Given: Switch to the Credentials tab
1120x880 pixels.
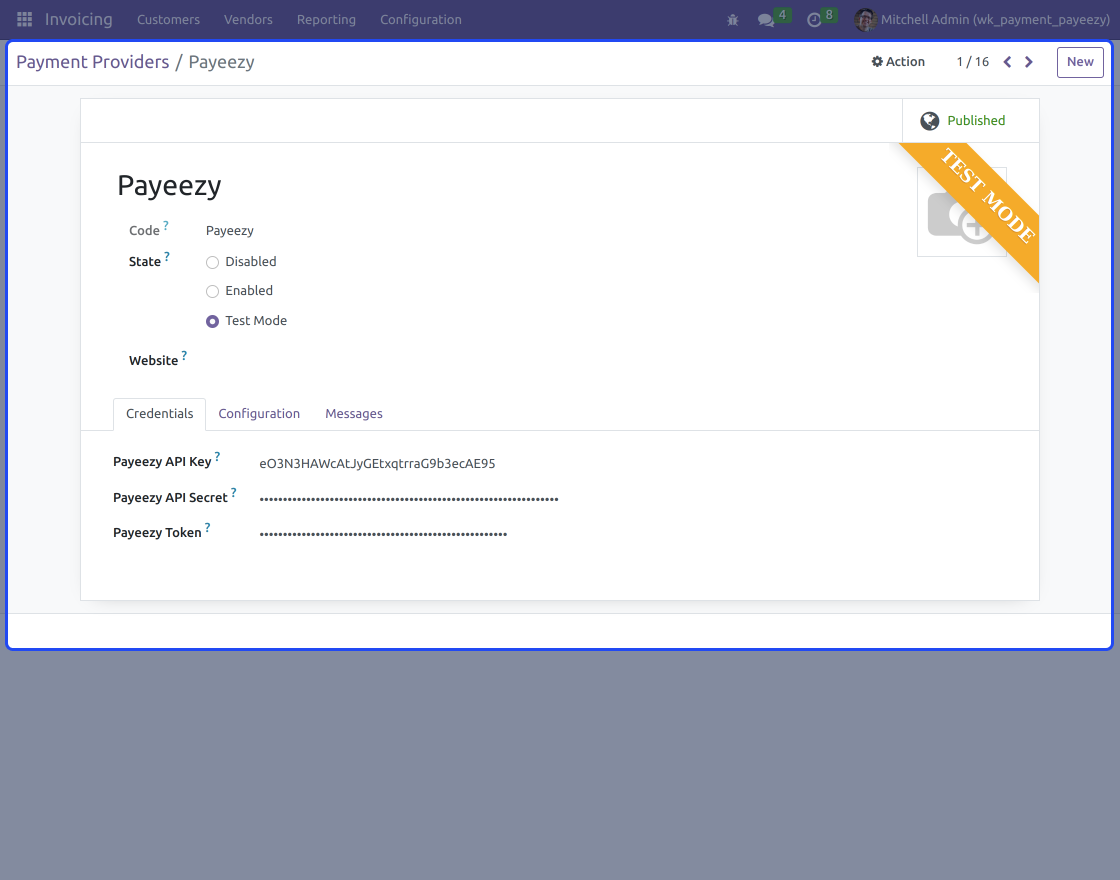Looking at the screenshot, I should (159, 414).
